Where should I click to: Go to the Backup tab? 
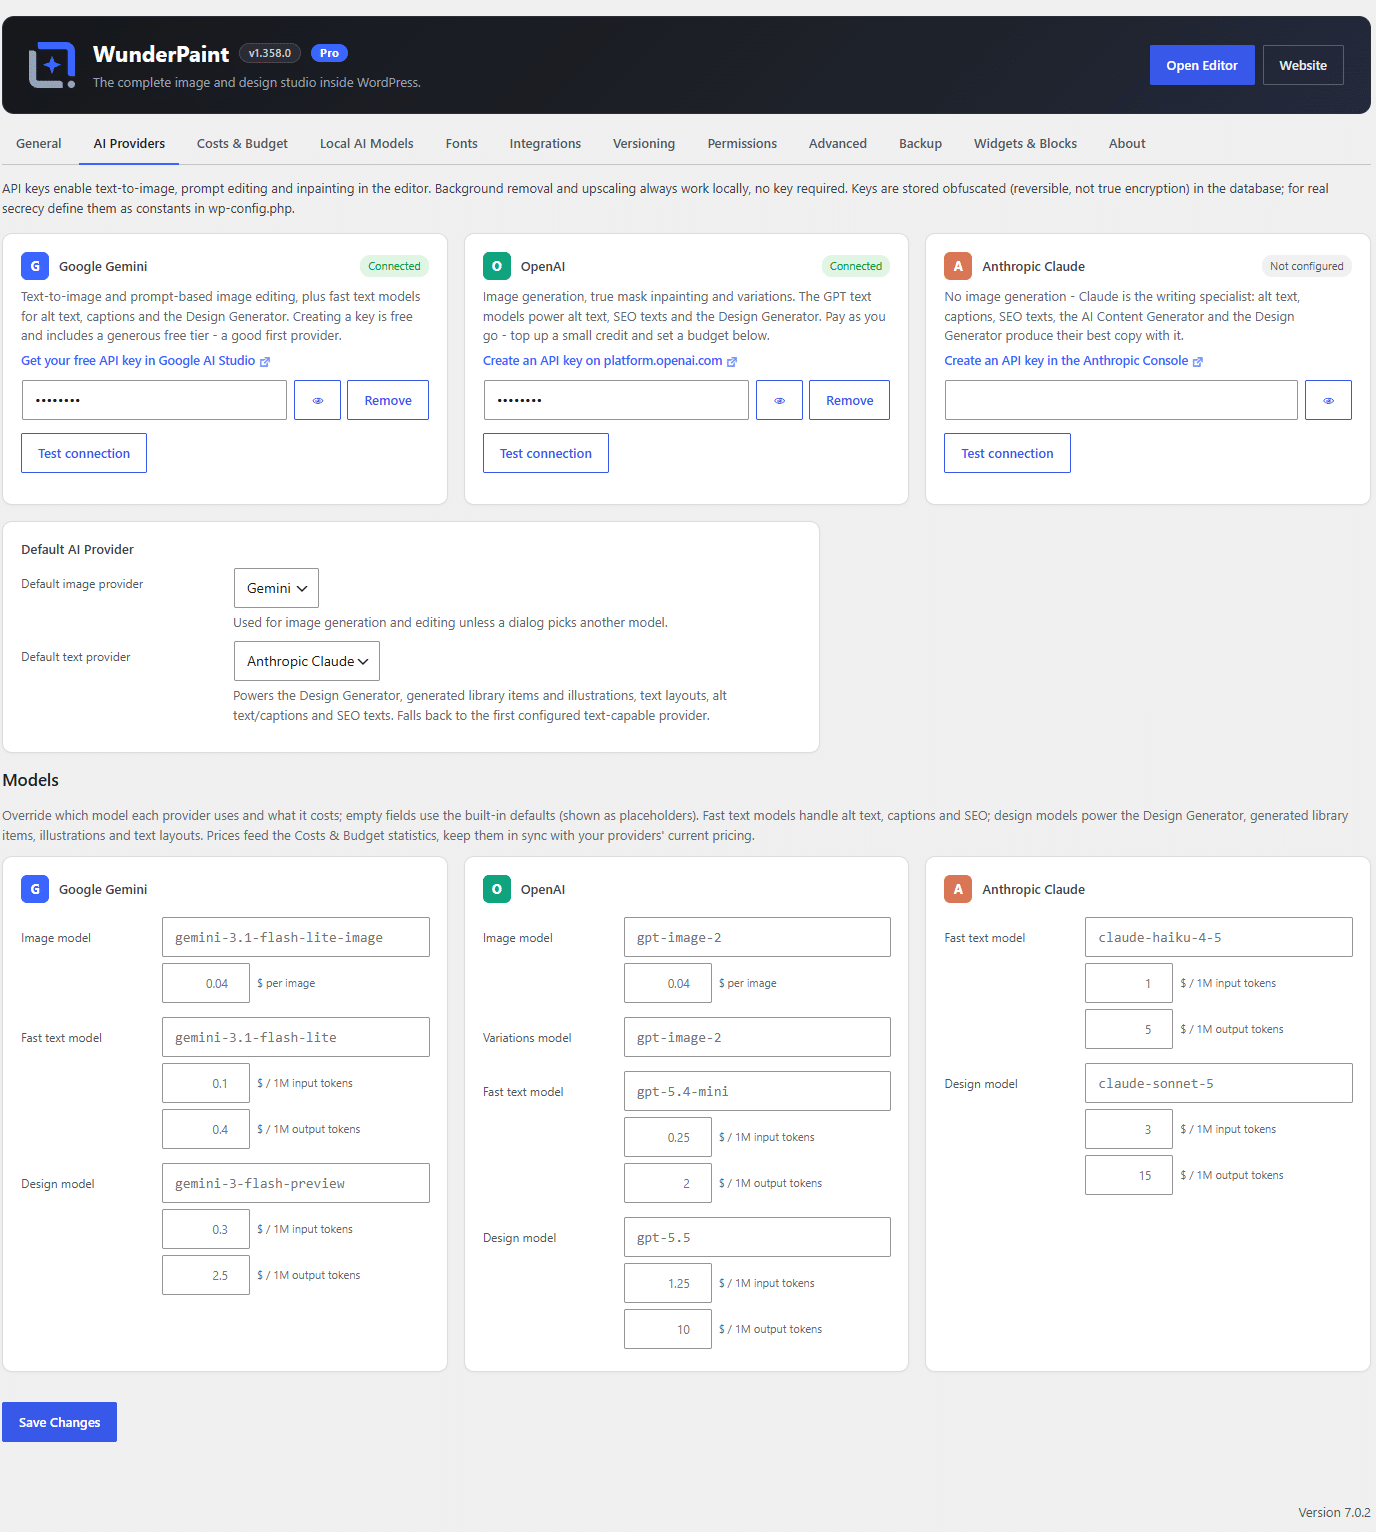pyautogui.click(x=921, y=144)
